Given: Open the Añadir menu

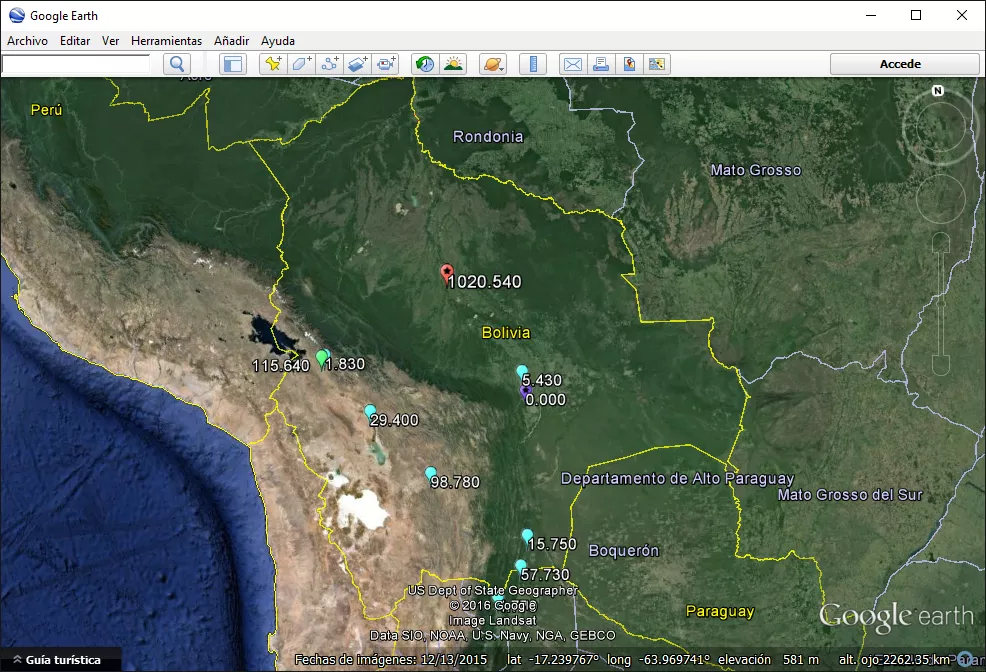Looking at the screenshot, I should pos(231,41).
